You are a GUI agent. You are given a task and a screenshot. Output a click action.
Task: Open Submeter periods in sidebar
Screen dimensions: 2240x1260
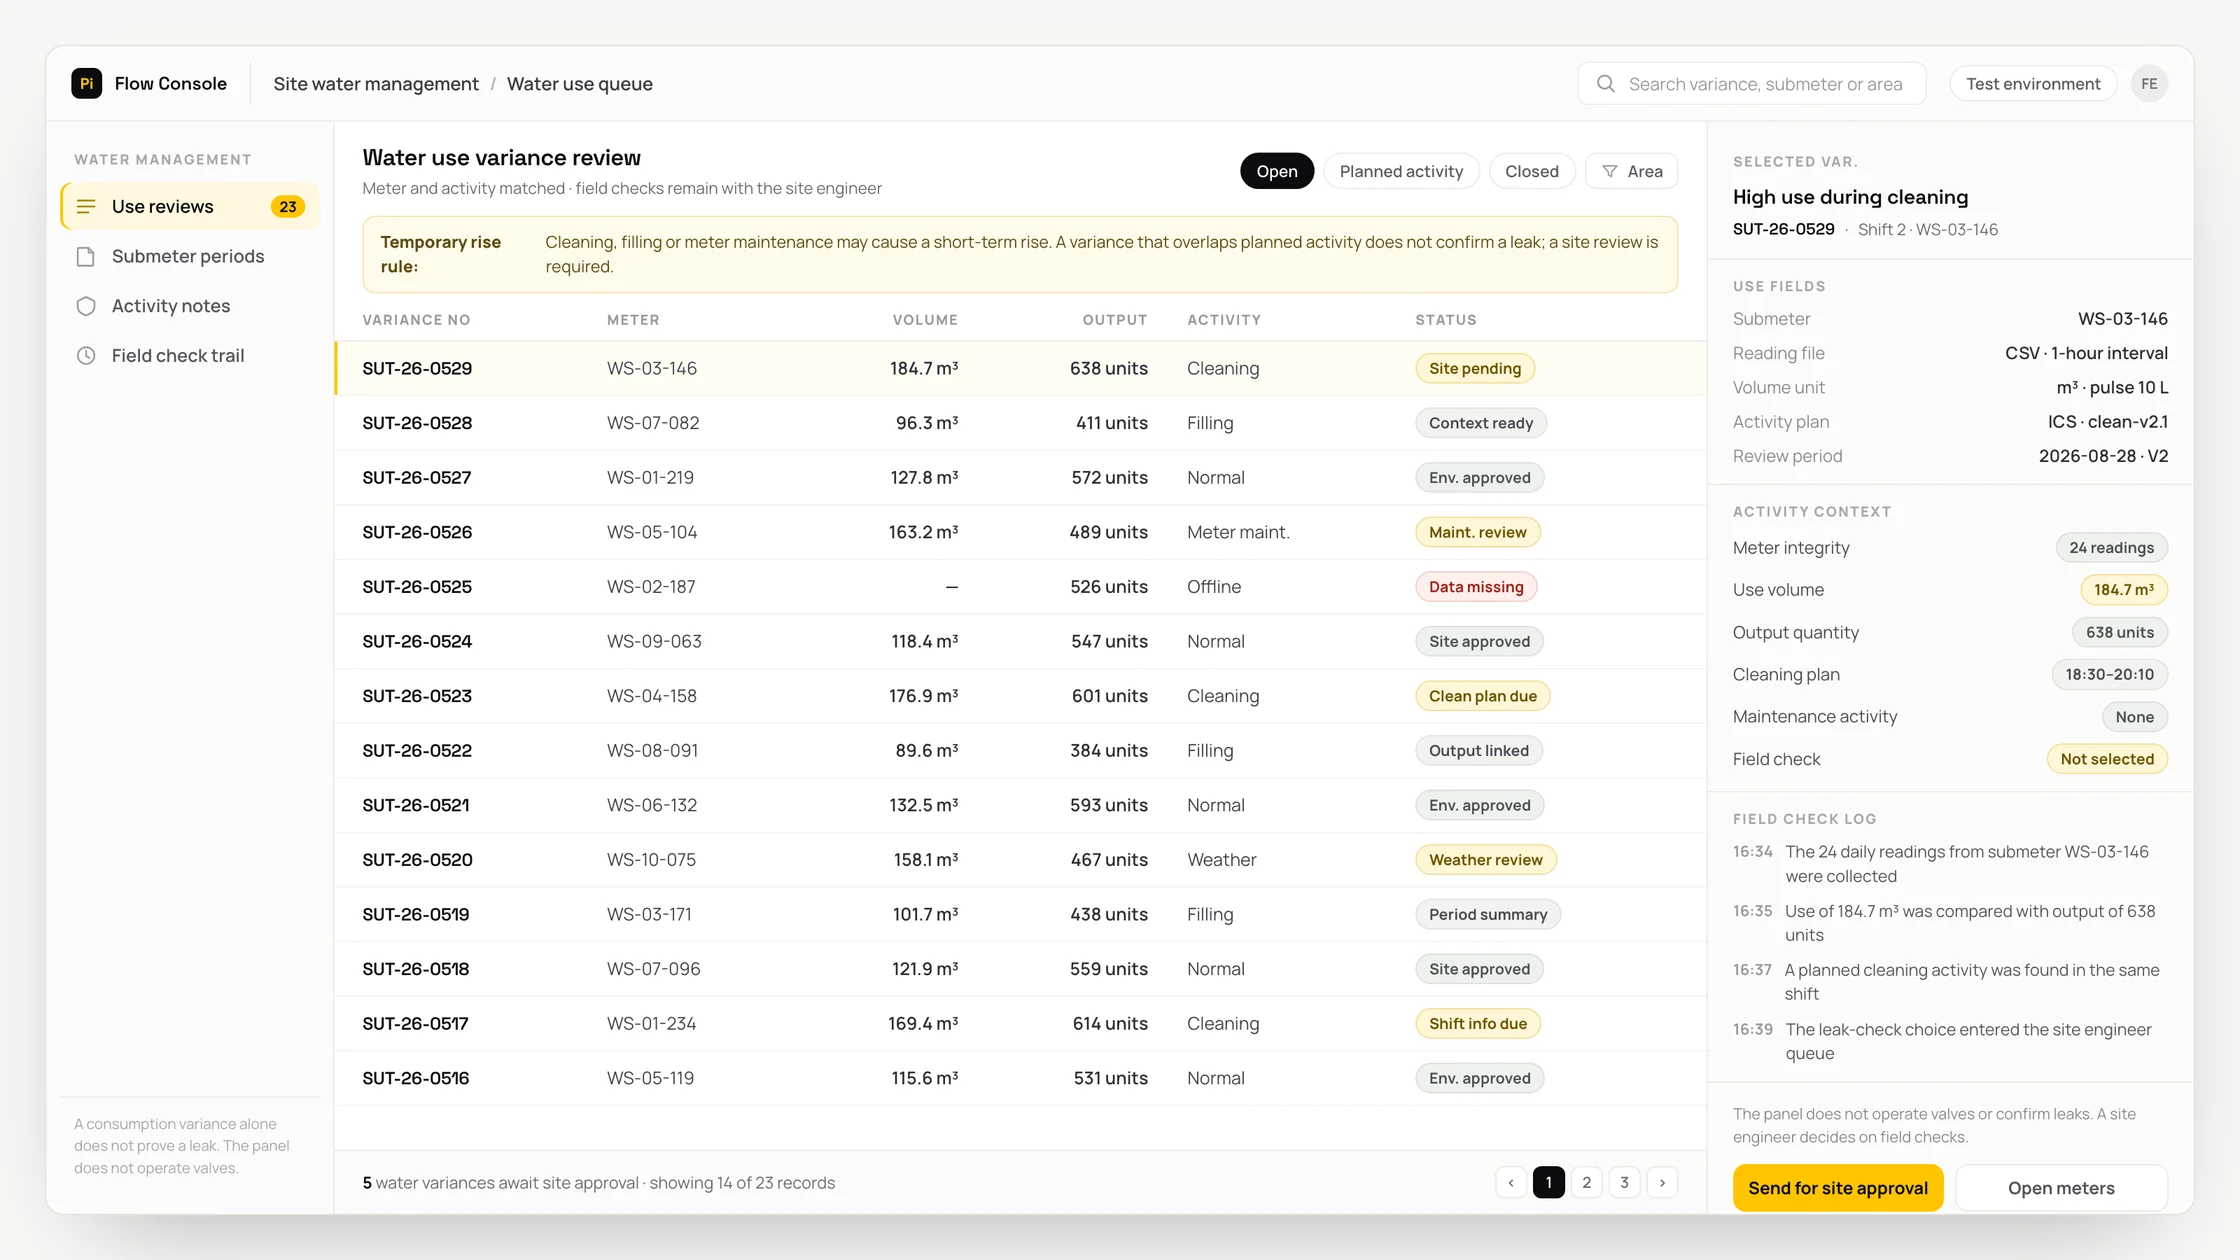point(190,257)
